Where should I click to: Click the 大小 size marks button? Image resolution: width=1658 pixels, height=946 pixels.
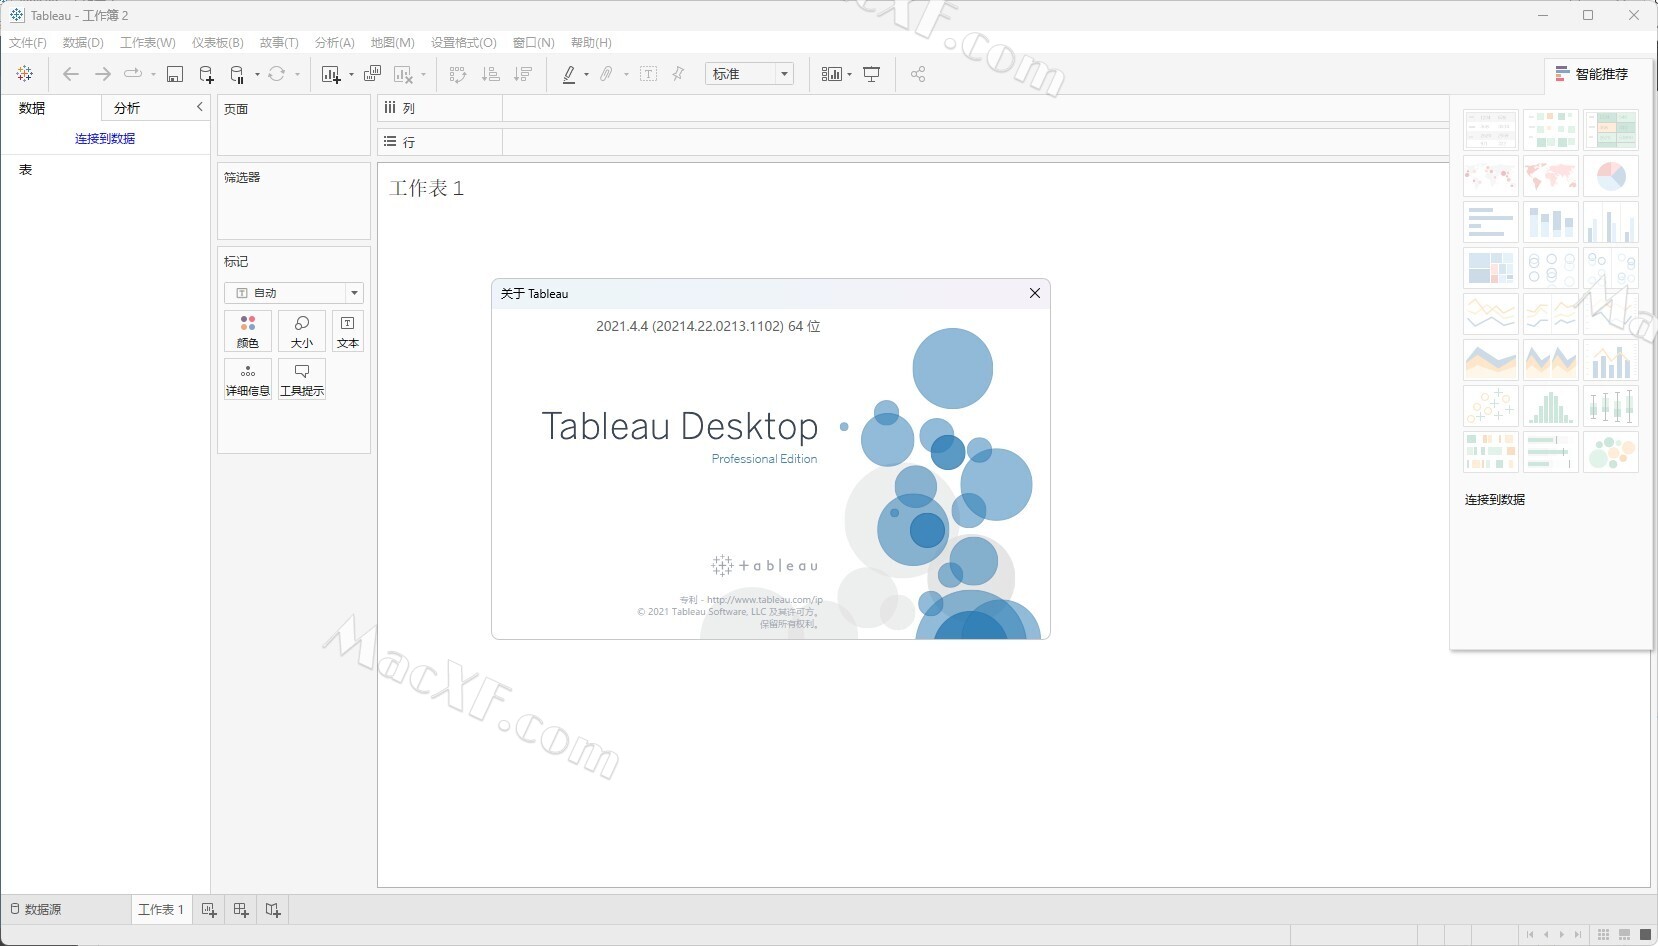(x=302, y=331)
